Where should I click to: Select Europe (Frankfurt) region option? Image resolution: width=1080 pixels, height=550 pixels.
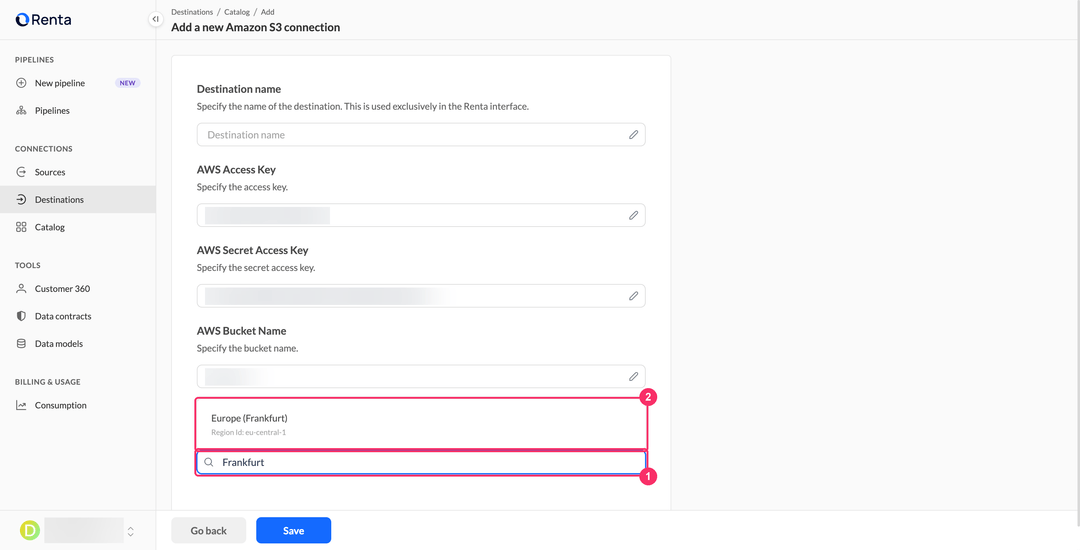421,424
